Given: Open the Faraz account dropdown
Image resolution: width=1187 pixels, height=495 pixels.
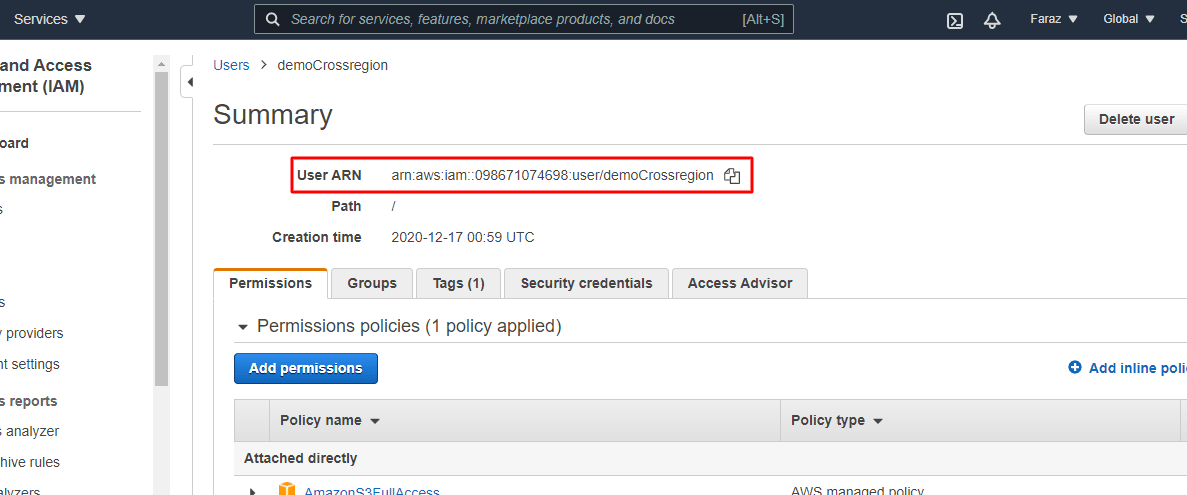Looking at the screenshot, I should click(1054, 20).
